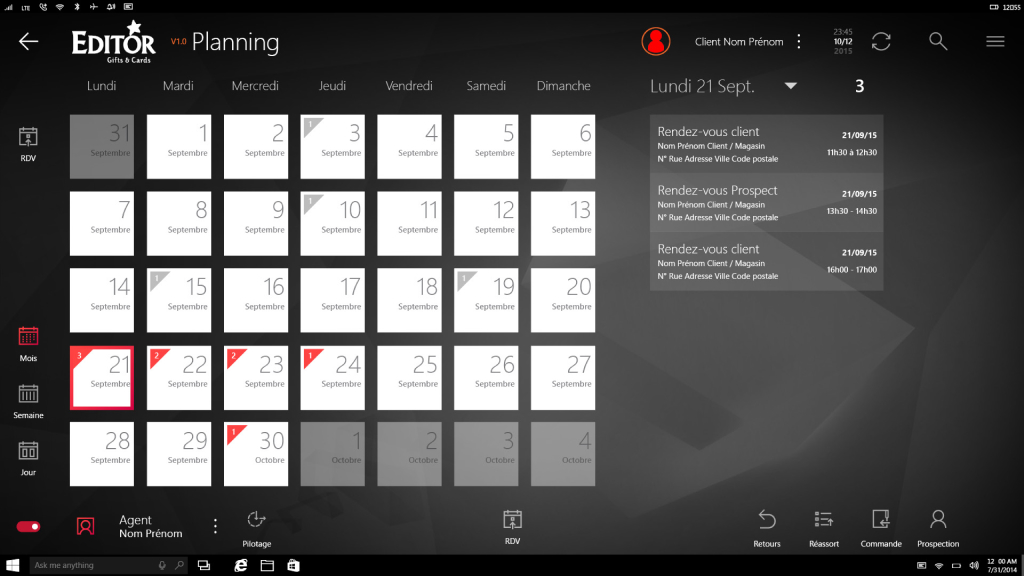Viewport: 1024px width, 576px height.
Task: Click the back arrow icon
Action: coord(28,41)
